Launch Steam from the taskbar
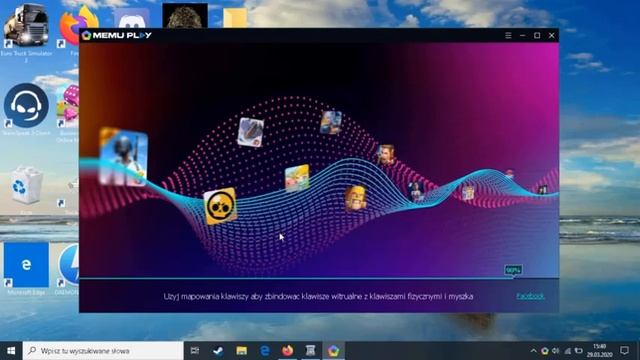 (x=218, y=351)
